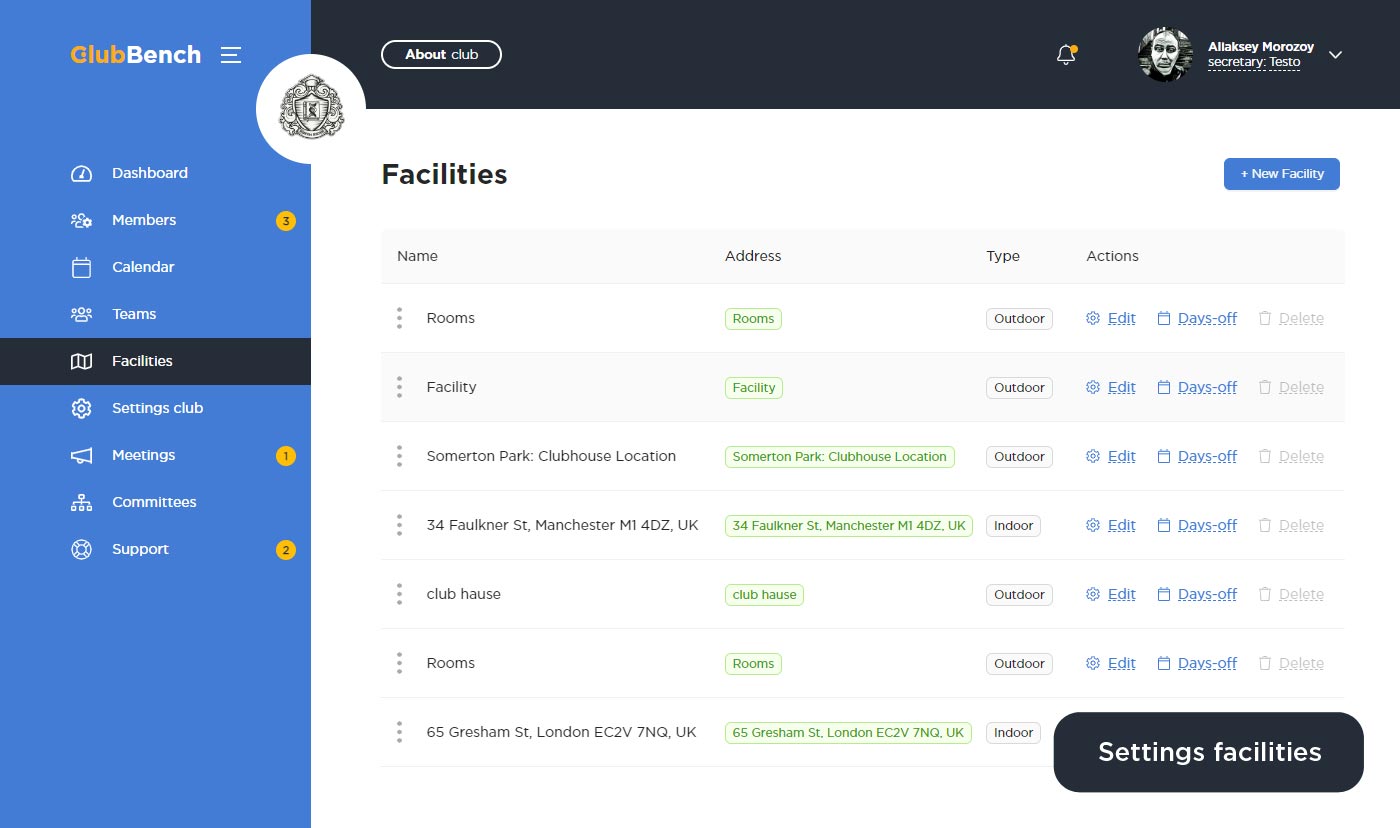The image size is (1400, 828).
Task: Click the About club button
Action: (x=441, y=55)
